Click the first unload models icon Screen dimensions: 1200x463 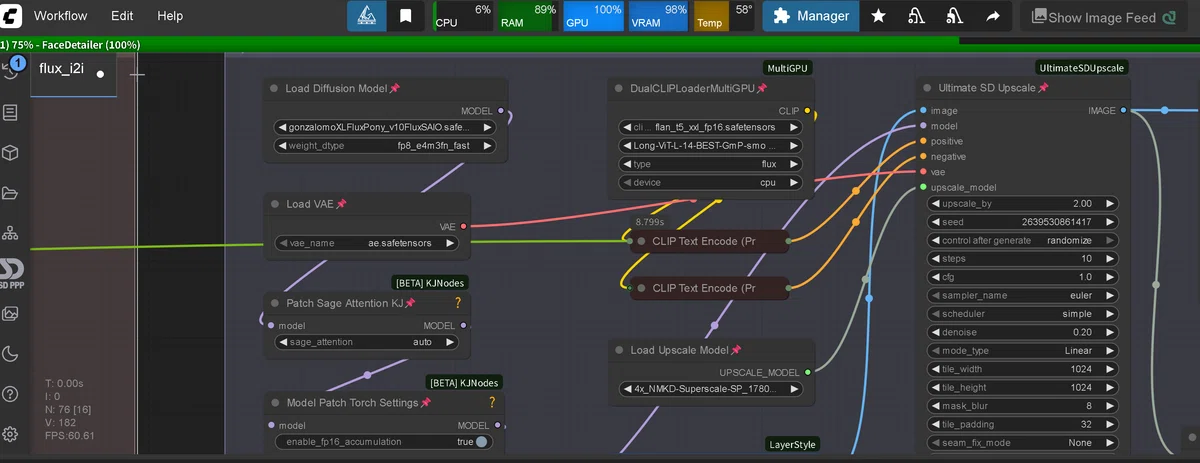(x=916, y=16)
